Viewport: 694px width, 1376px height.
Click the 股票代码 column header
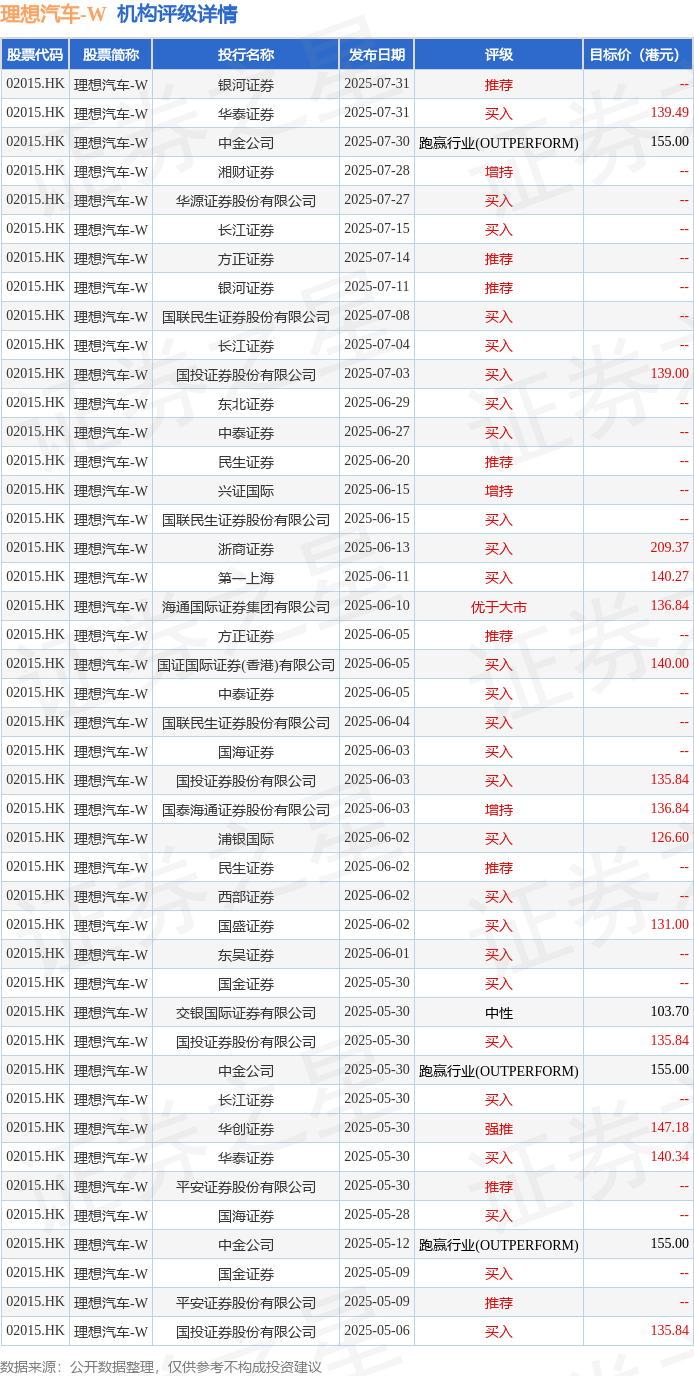point(35,55)
